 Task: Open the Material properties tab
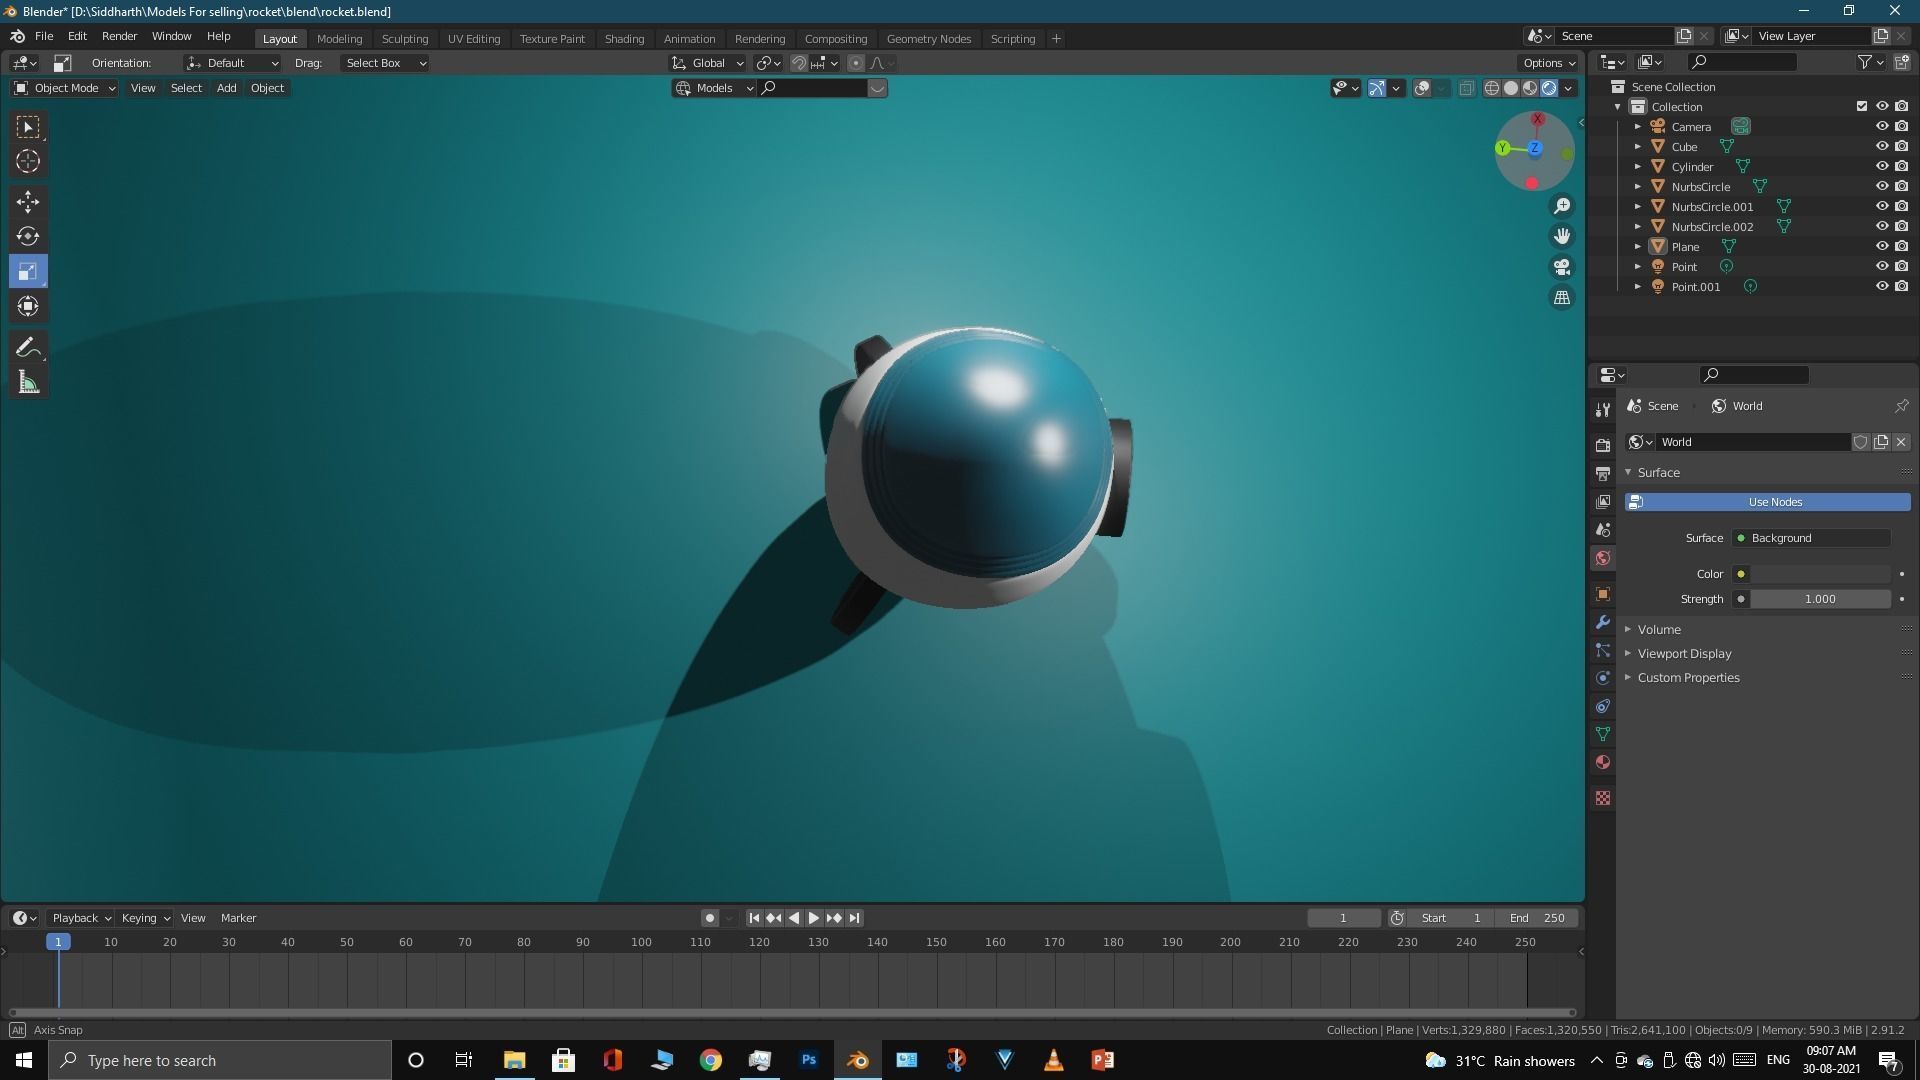click(1603, 762)
